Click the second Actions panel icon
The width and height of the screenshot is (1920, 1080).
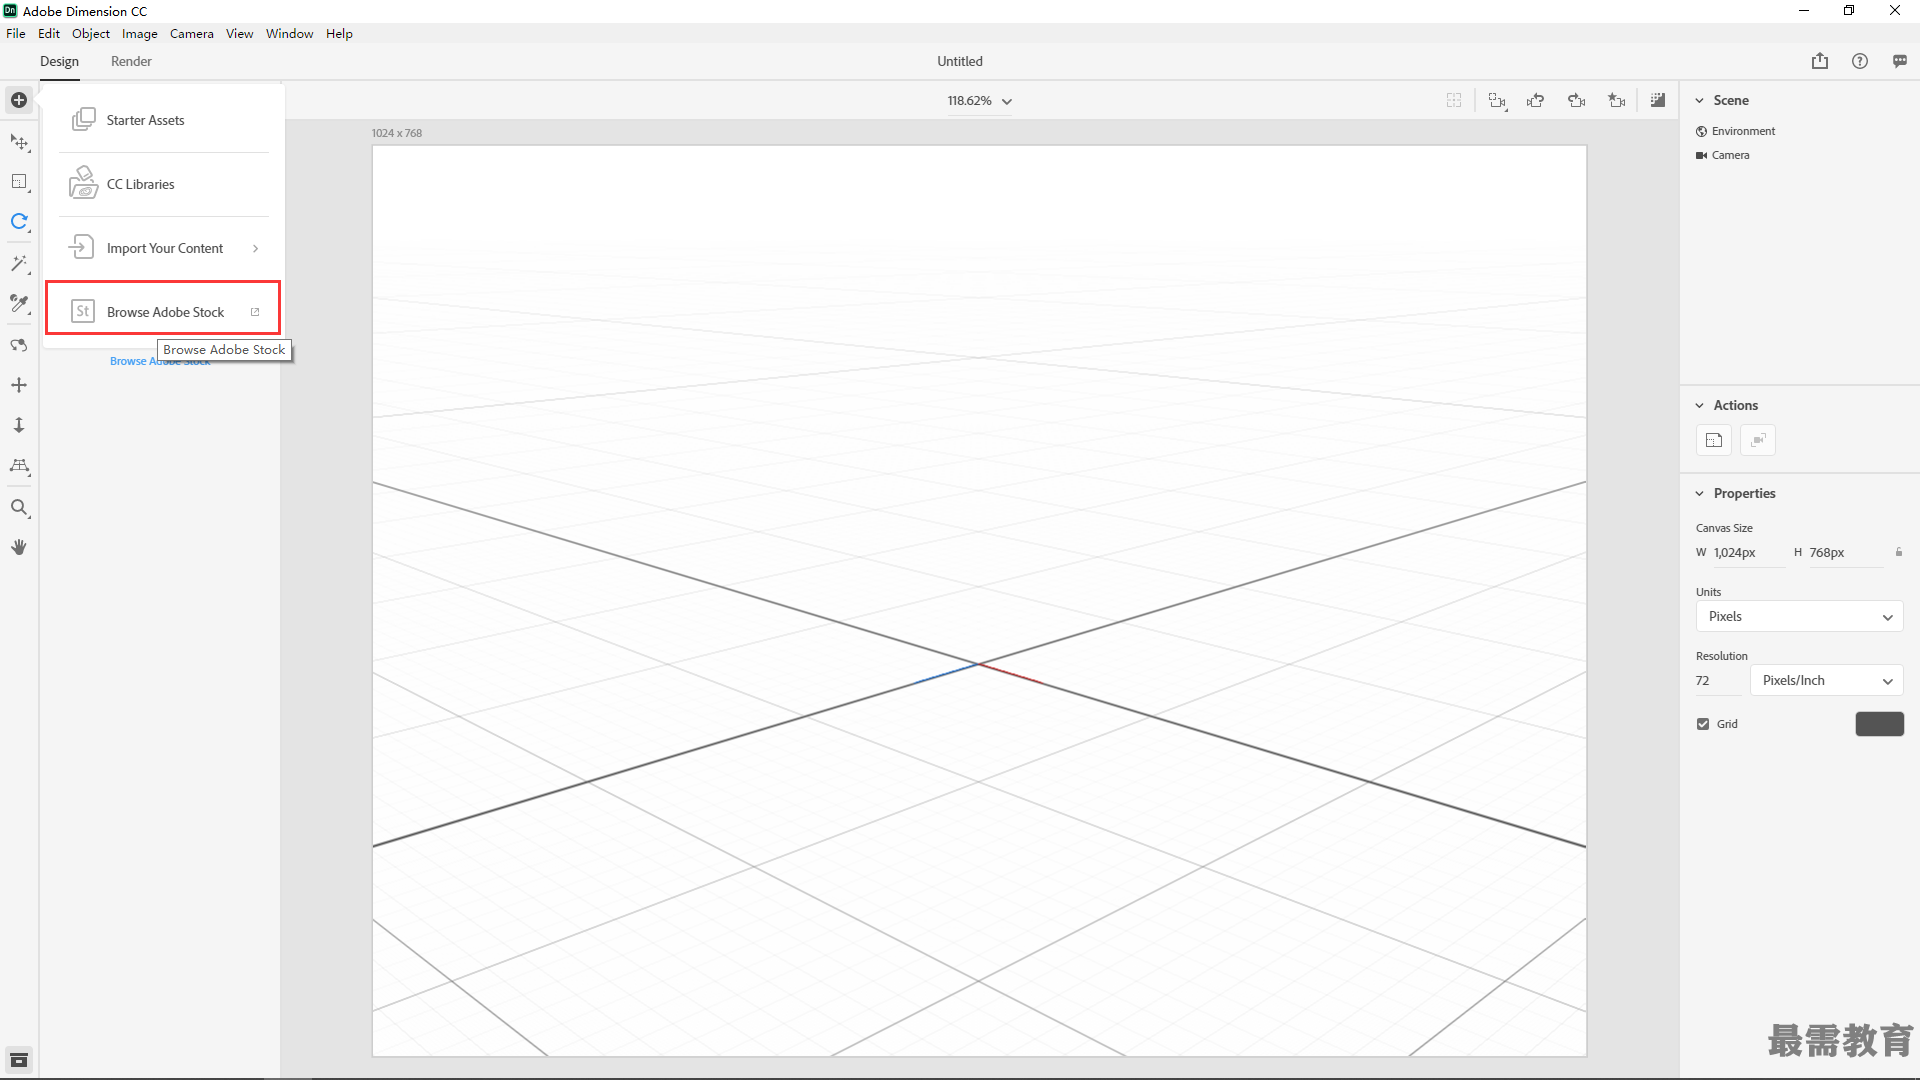1758,440
